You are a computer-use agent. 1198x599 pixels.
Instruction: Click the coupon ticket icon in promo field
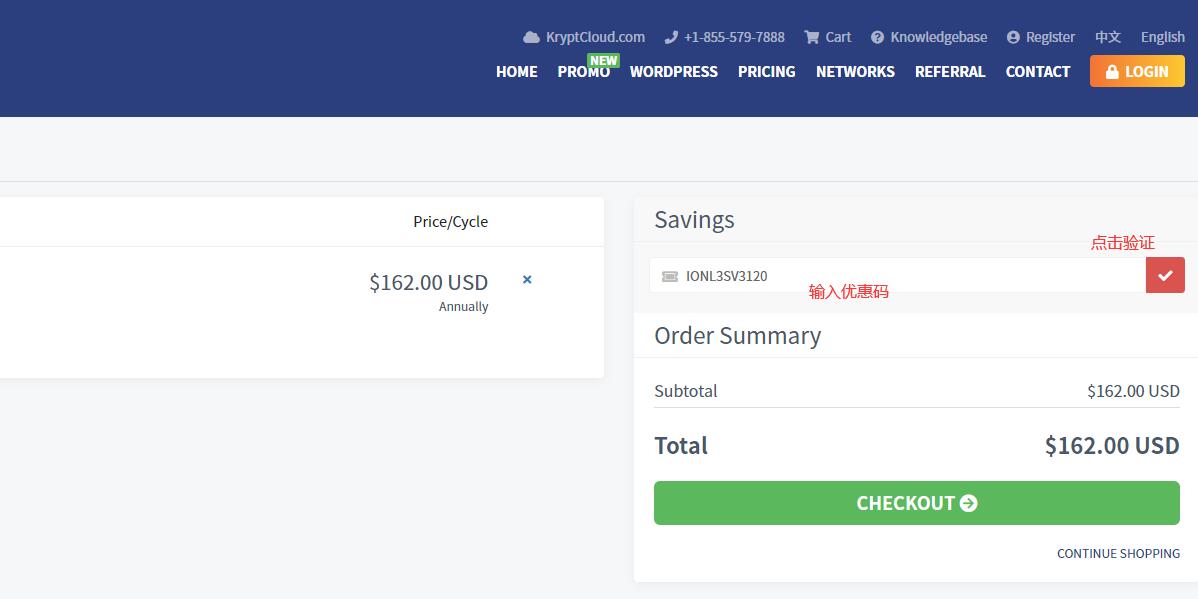(x=670, y=276)
